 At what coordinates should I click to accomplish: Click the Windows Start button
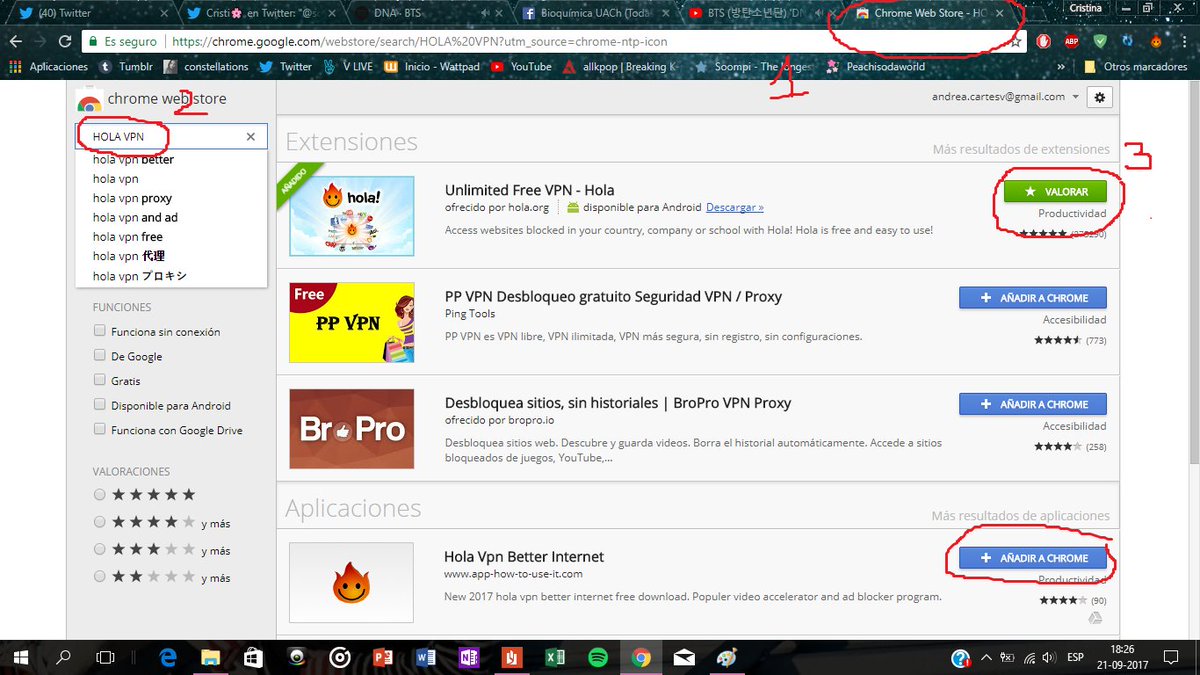pos(21,657)
